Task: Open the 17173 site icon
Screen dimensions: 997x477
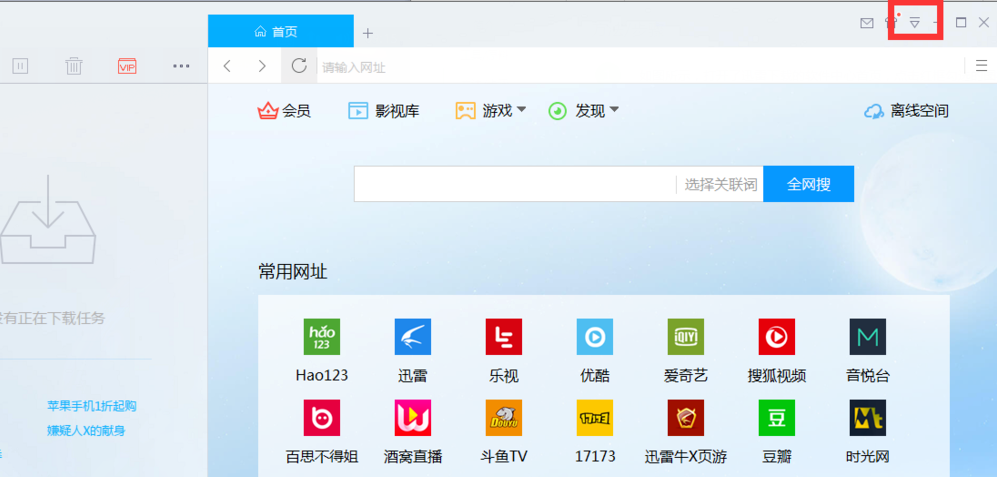Action: pyautogui.click(x=595, y=417)
